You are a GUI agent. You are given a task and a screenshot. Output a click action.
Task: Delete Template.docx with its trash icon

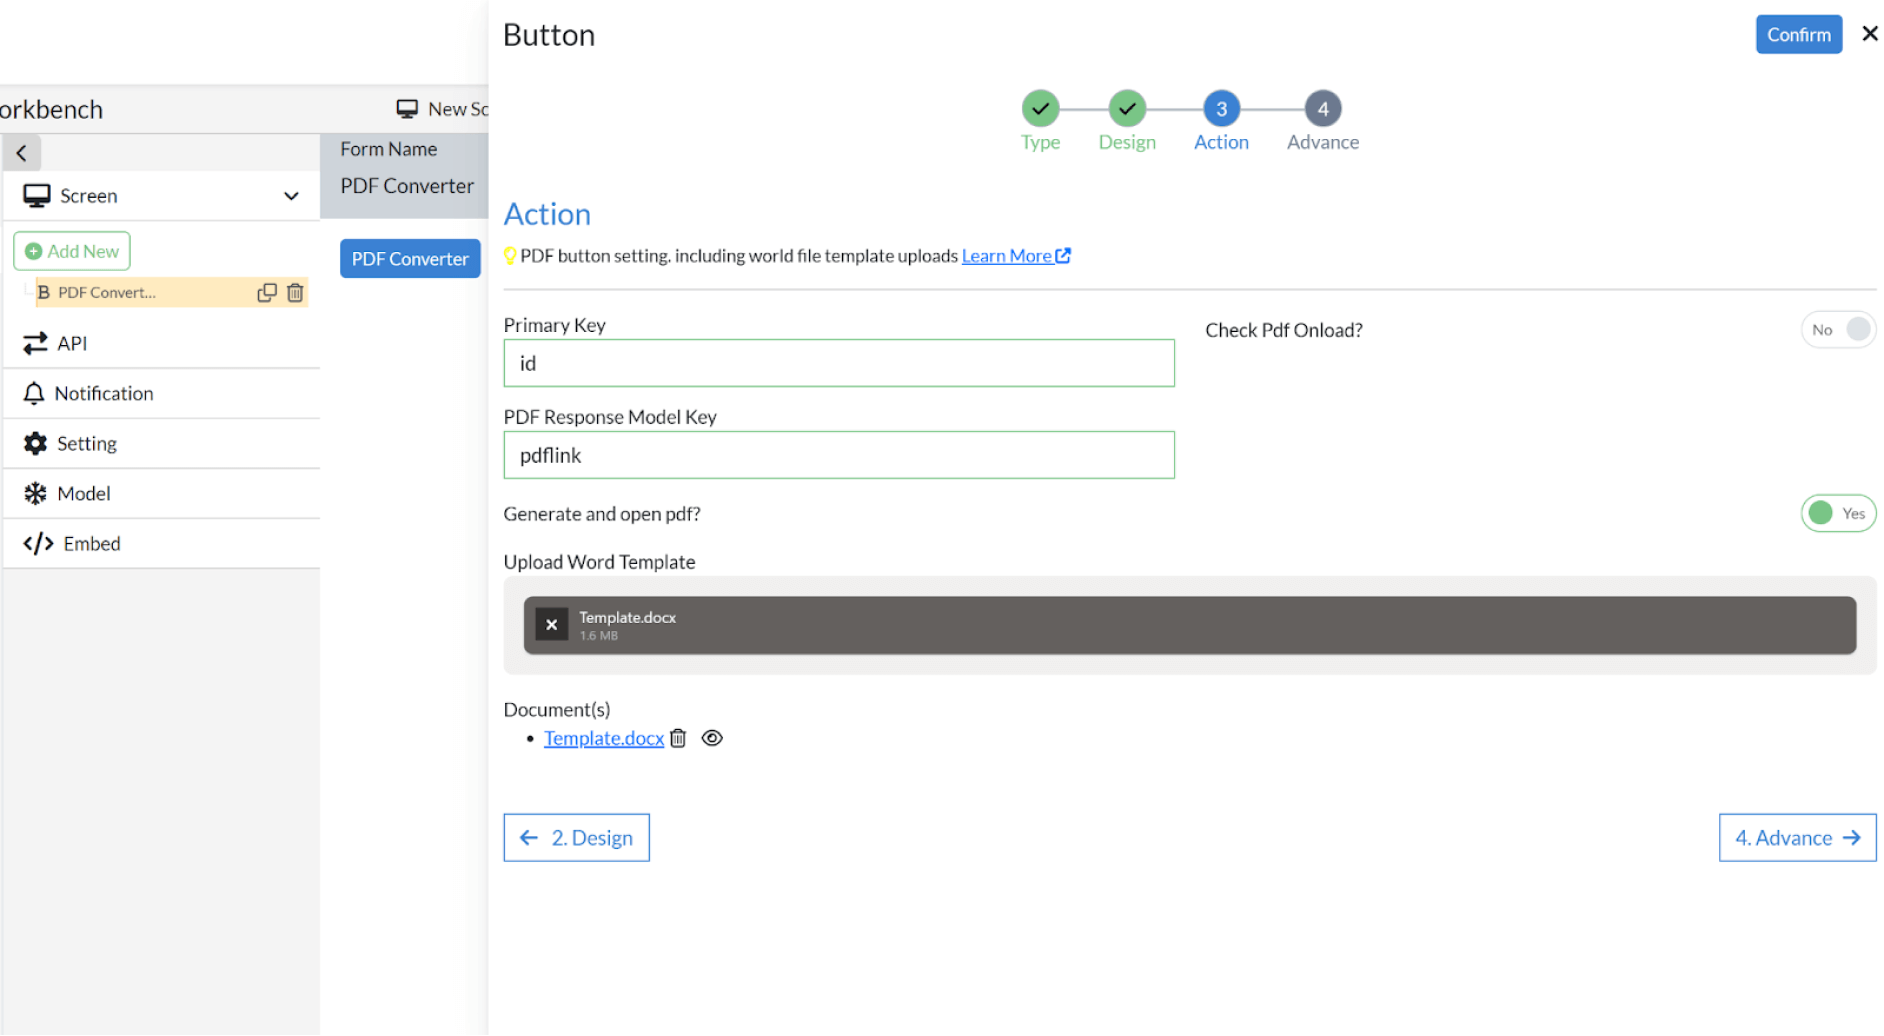pyautogui.click(x=678, y=738)
